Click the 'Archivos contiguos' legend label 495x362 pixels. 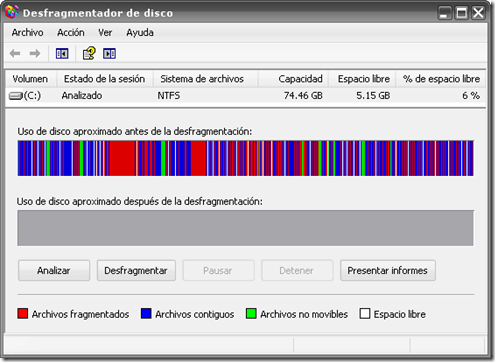click(x=195, y=314)
